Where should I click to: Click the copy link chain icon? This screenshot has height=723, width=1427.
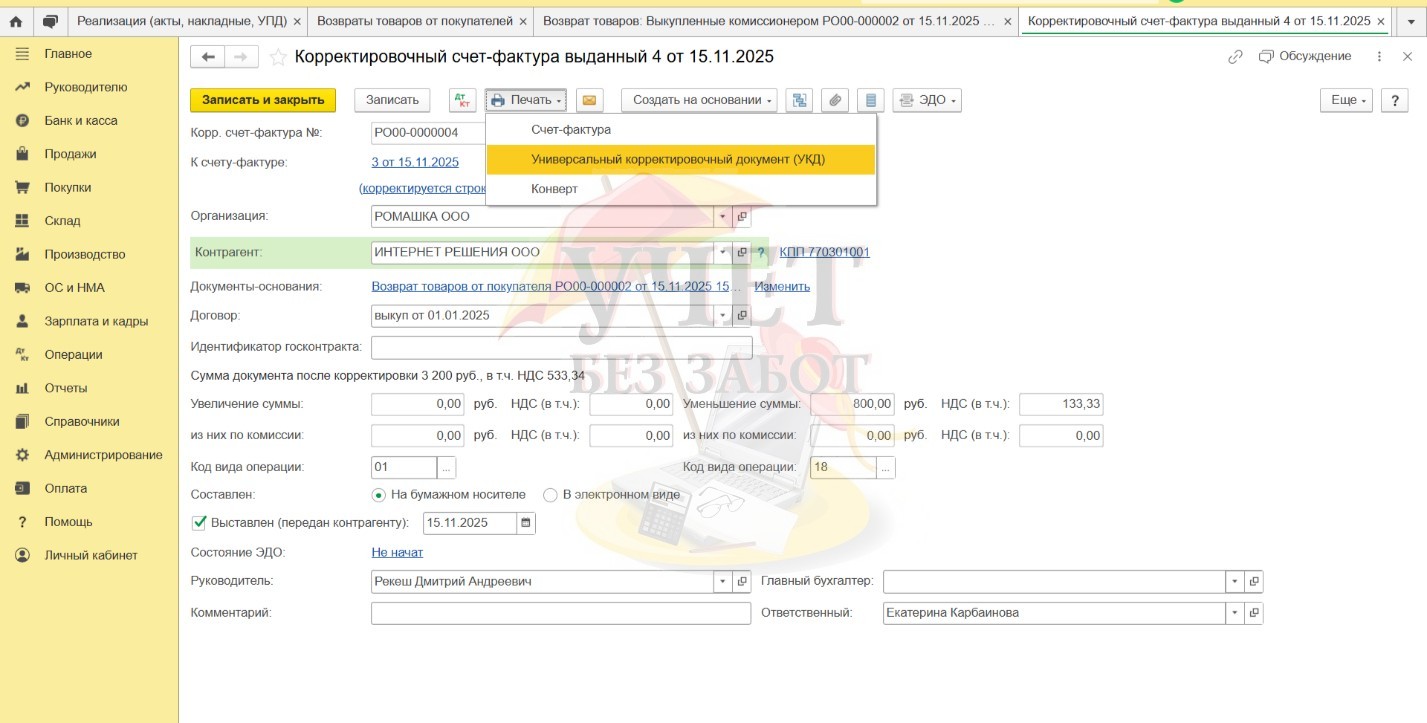1236,57
